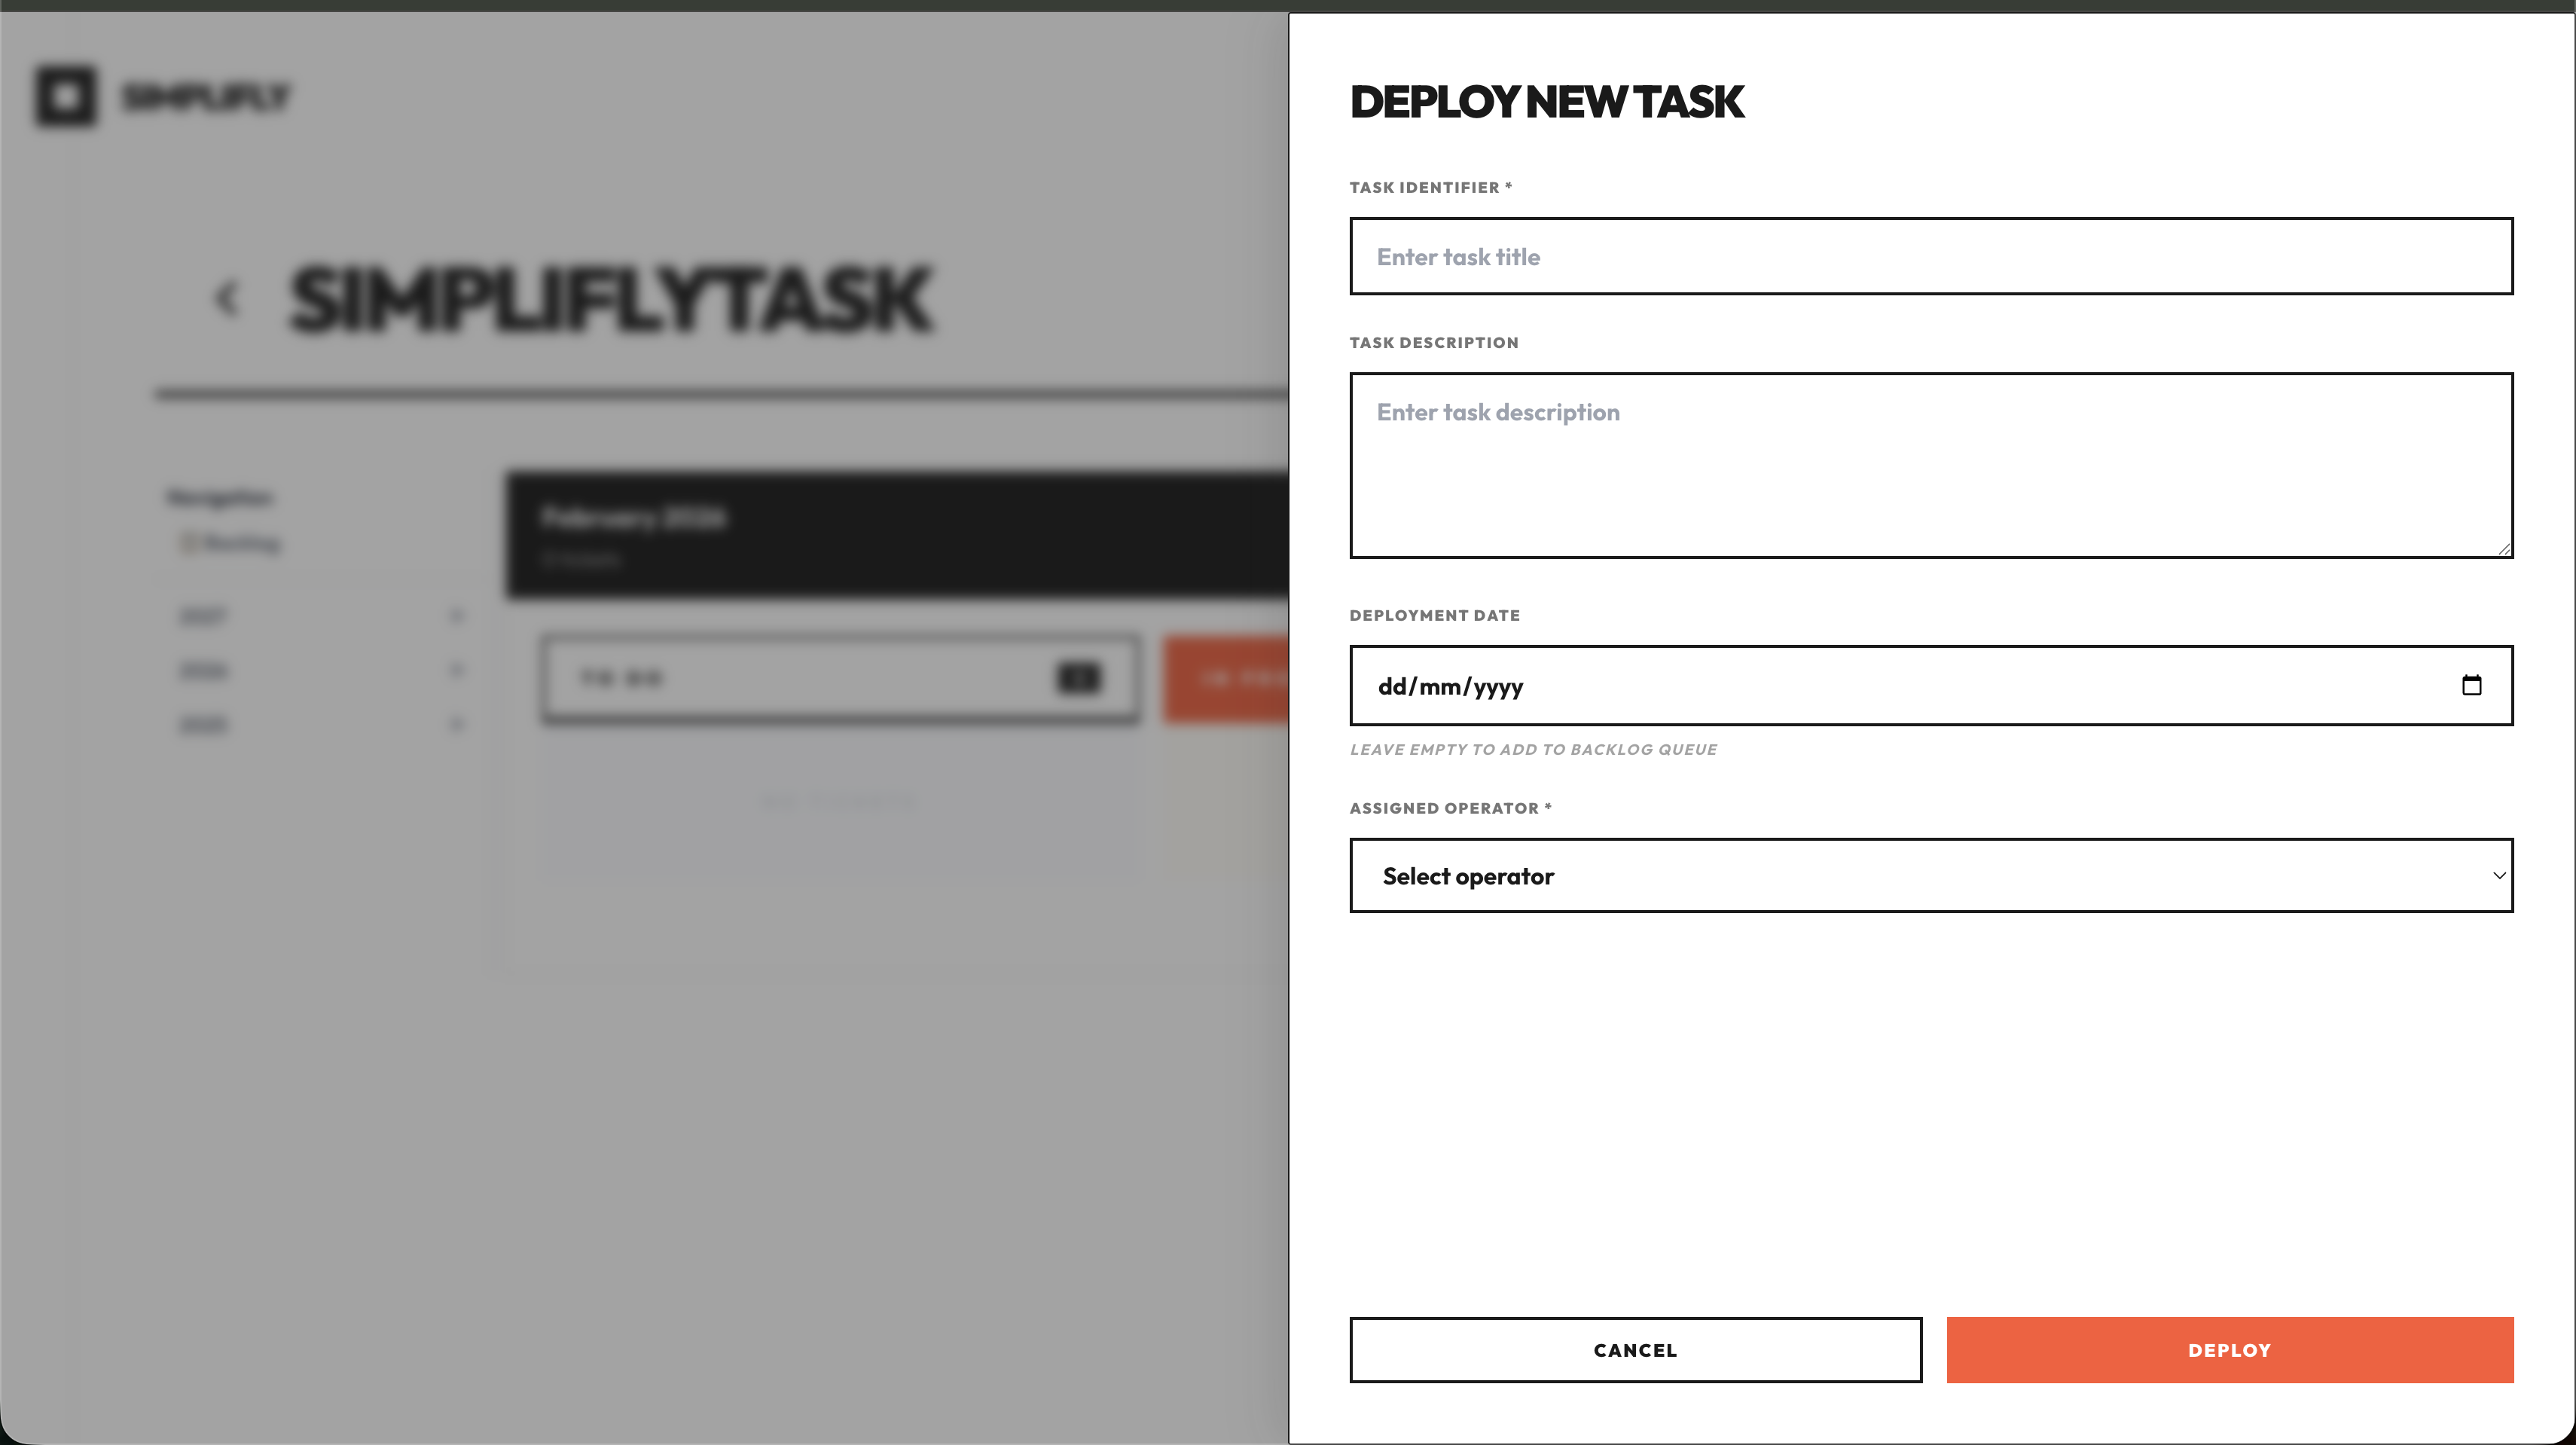The image size is (2576, 1445).
Task: Open the calendar date picker icon
Action: click(2471, 685)
